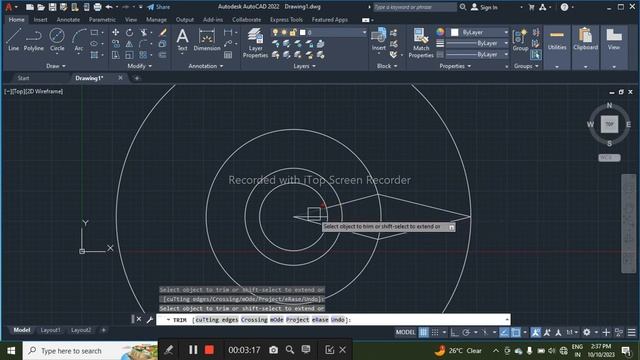The image size is (640, 360).
Task: Open Layer Properties manager
Action: (x=255, y=42)
